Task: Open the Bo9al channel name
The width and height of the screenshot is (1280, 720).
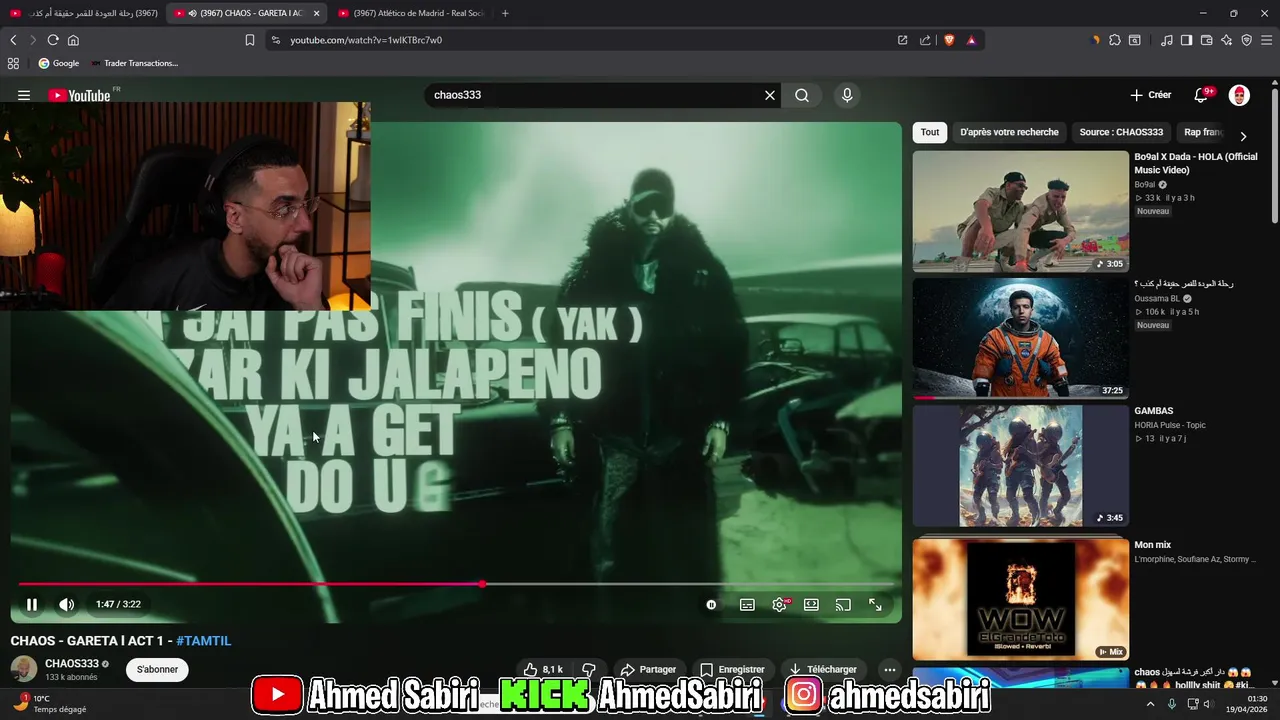Action: coord(1144,184)
